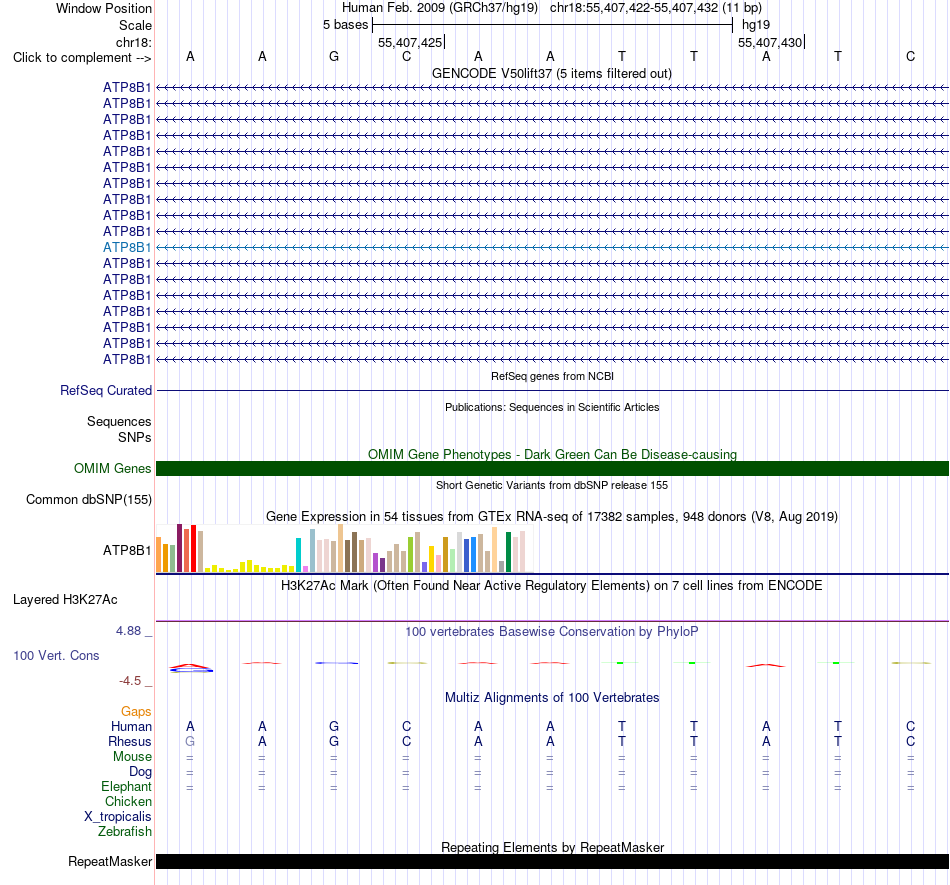Image resolution: width=950 pixels, height=885 pixels.
Task: Click the Mouse alignment row label
Action: coord(132,757)
